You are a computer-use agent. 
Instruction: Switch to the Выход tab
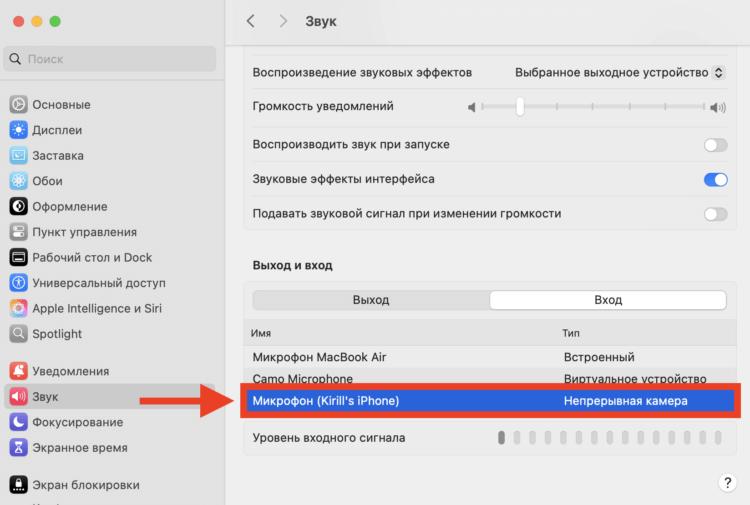pyautogui.click(x=371, y=300)
